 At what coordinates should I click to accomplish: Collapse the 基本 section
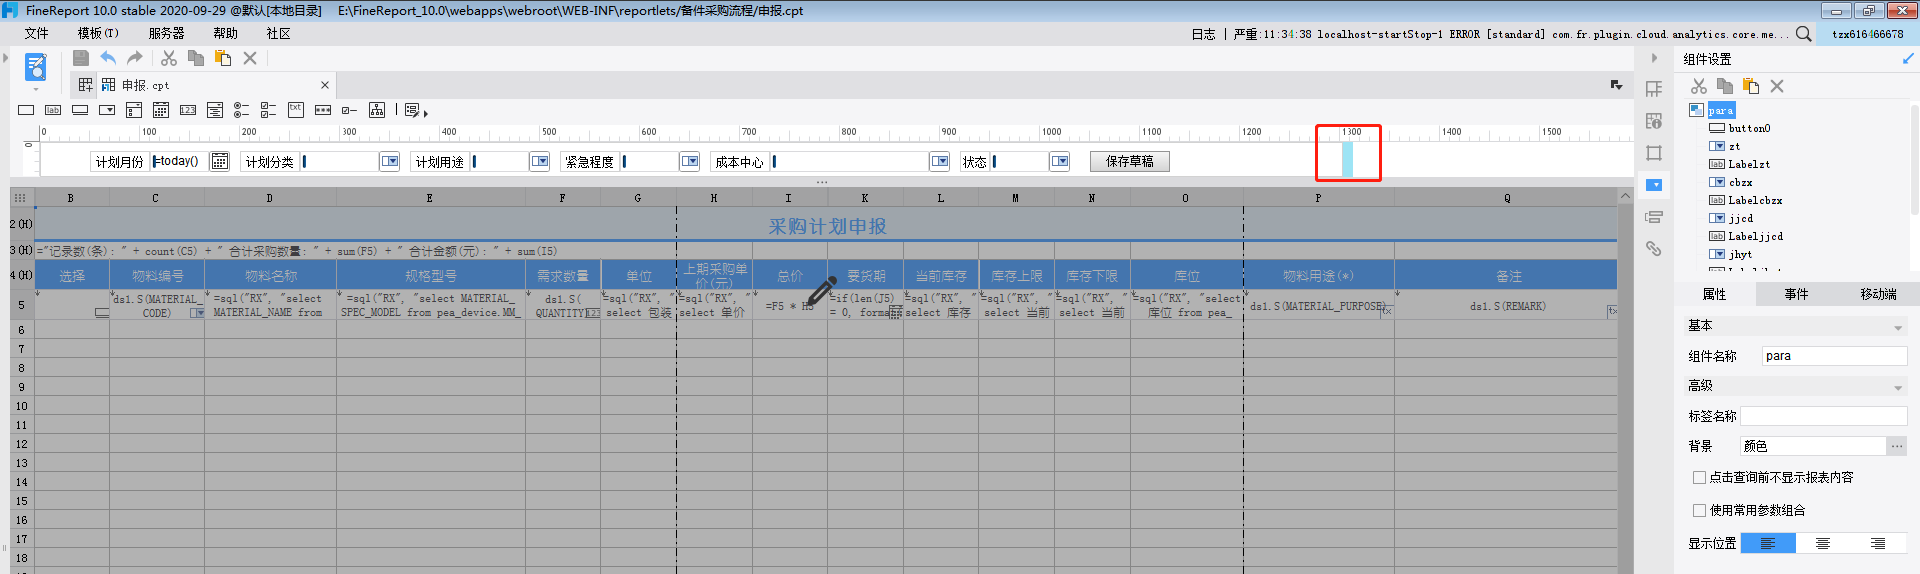1898,327
